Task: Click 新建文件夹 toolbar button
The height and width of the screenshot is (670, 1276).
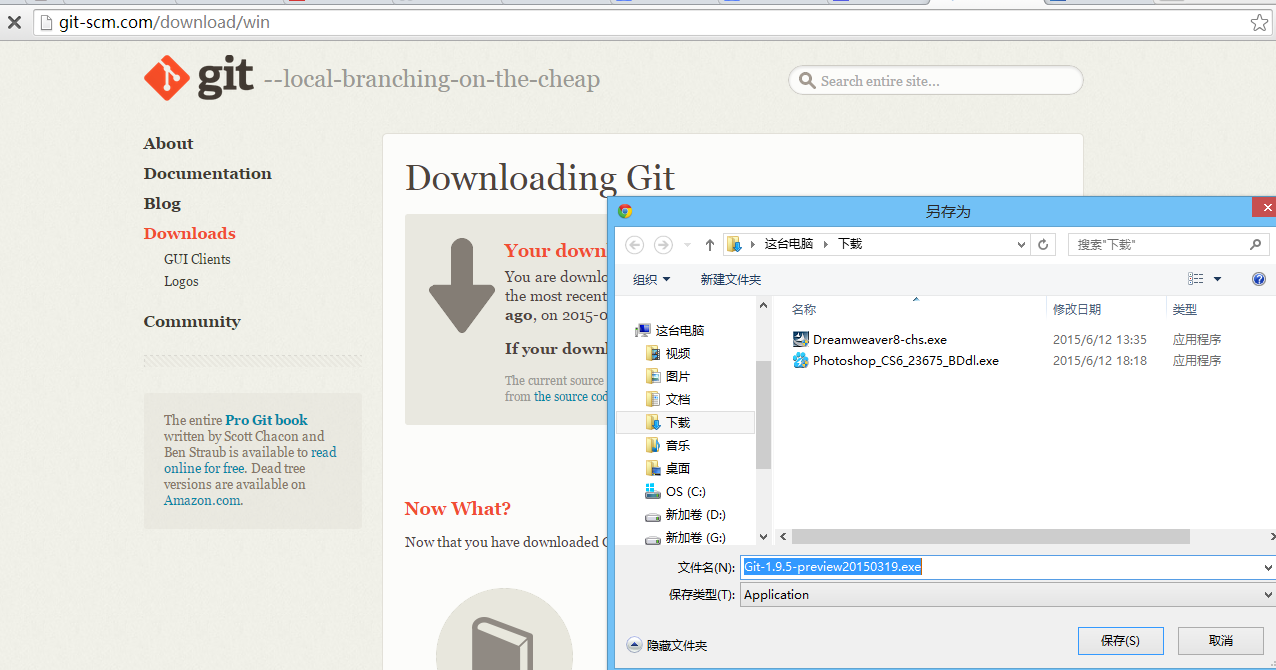Action: [731, 279]
